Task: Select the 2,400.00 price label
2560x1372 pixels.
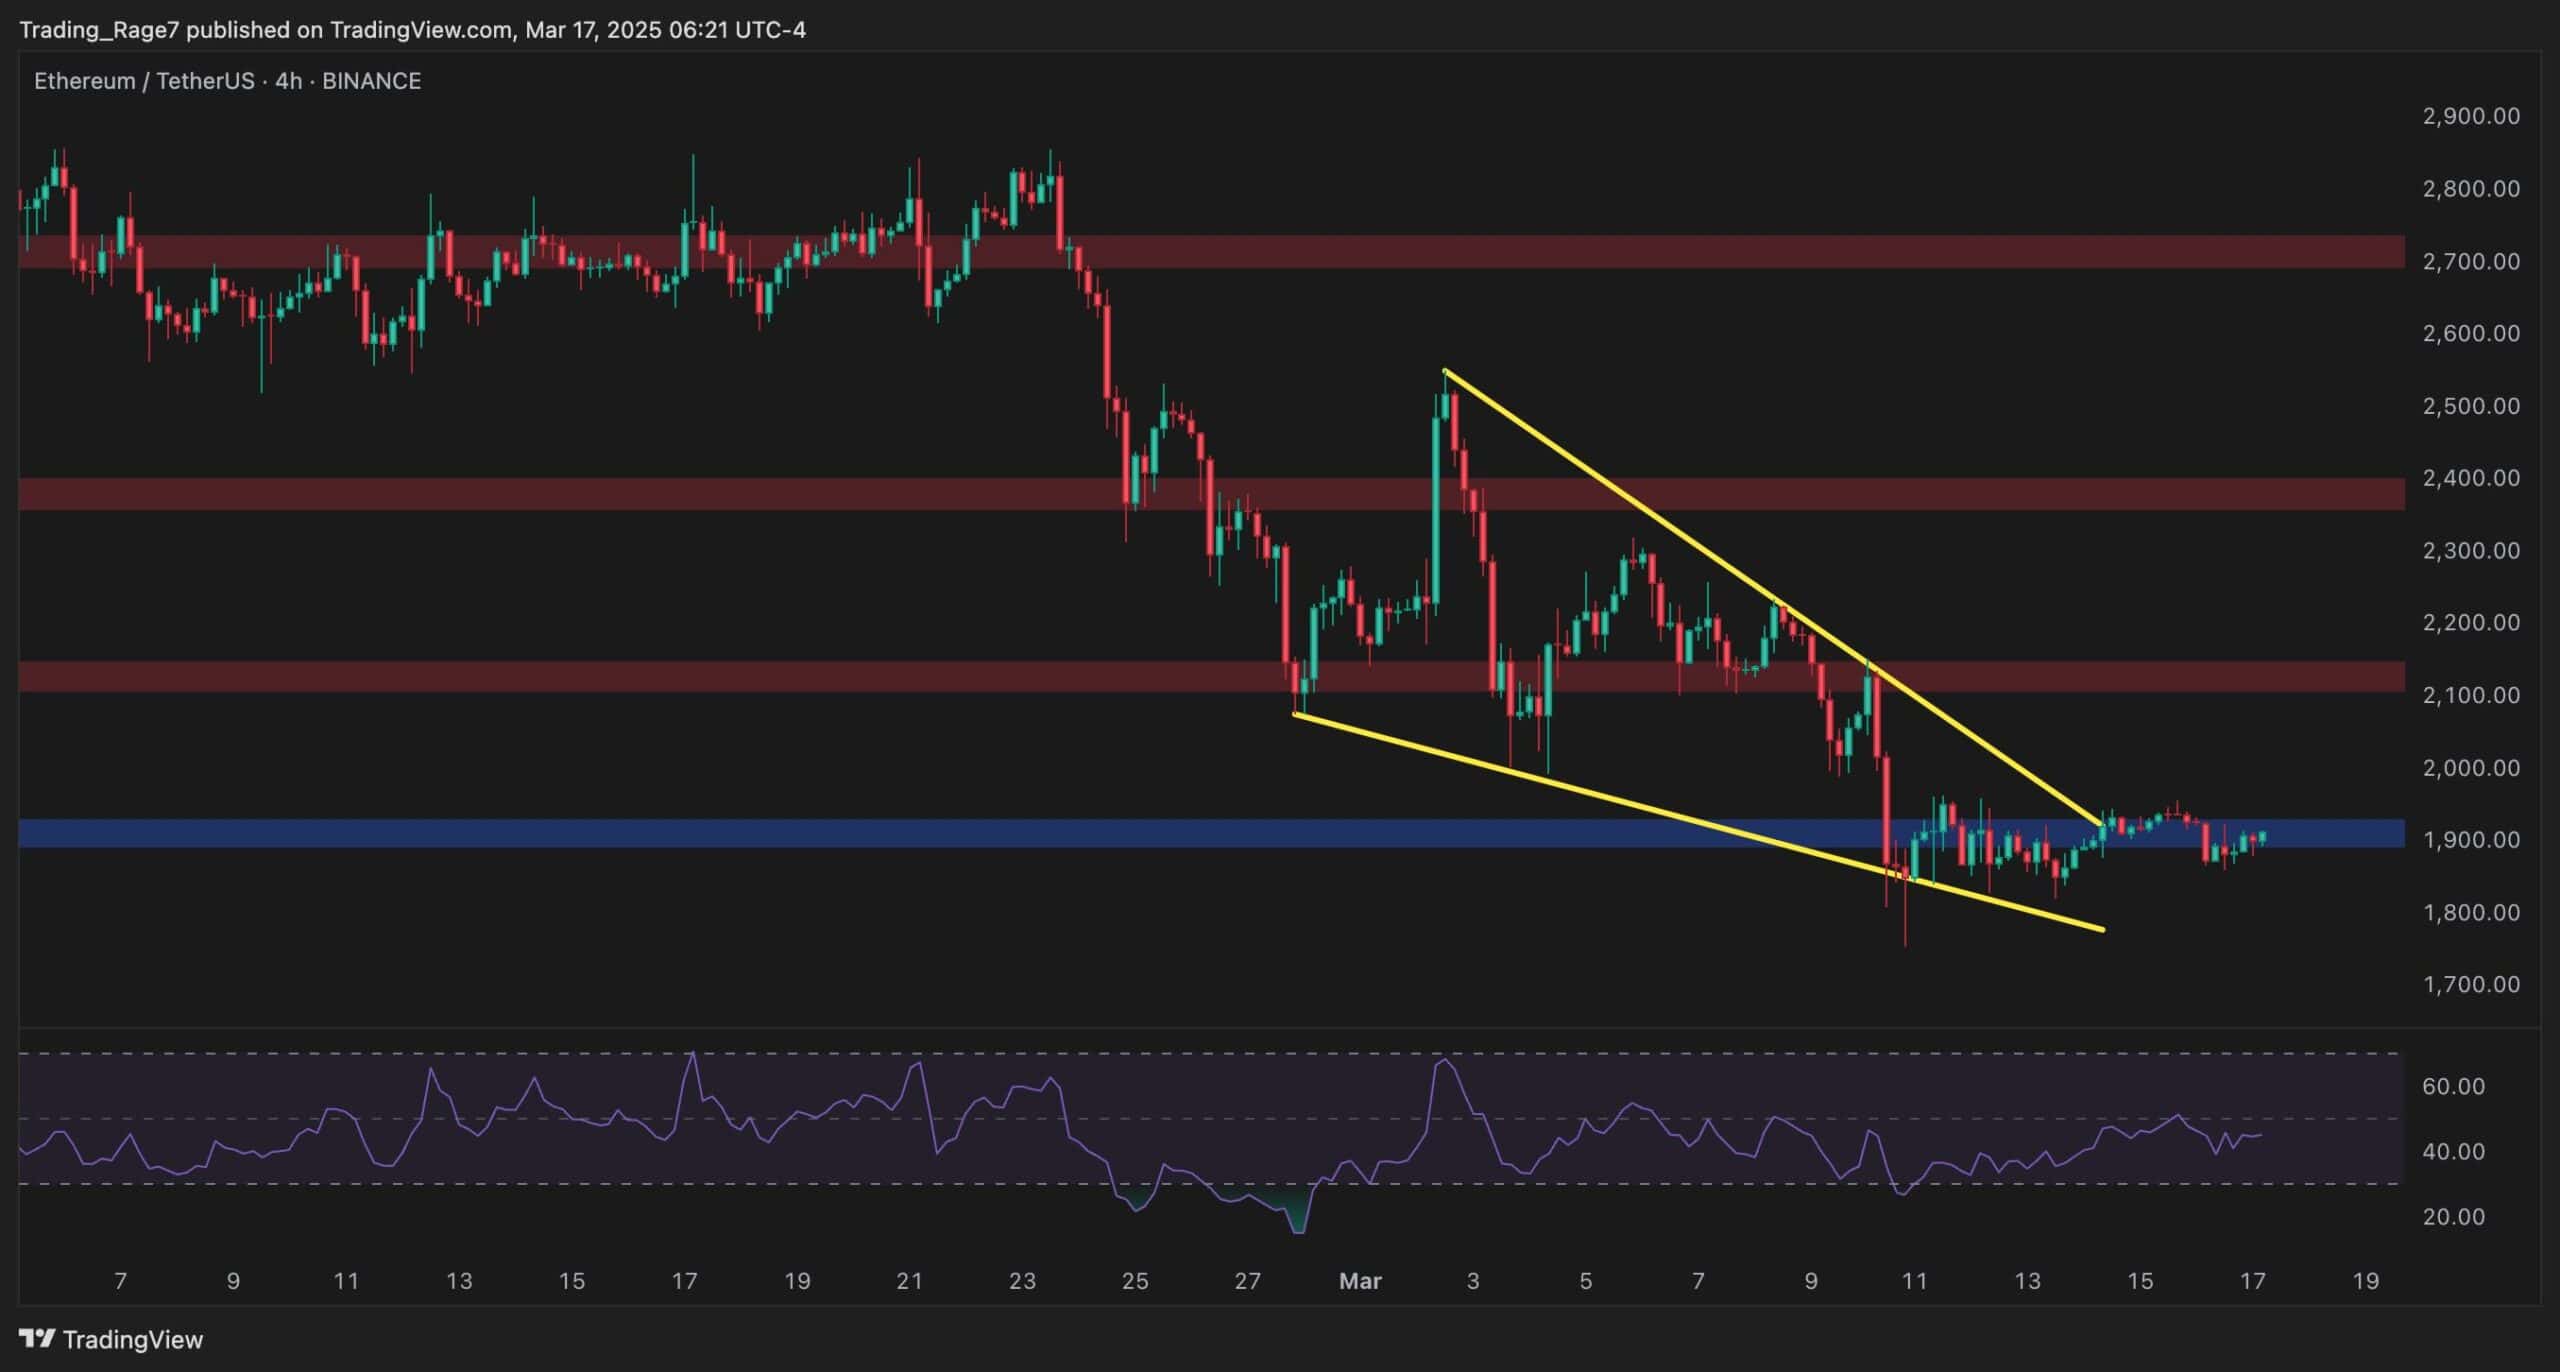Action: click(x=2470, y=477)
